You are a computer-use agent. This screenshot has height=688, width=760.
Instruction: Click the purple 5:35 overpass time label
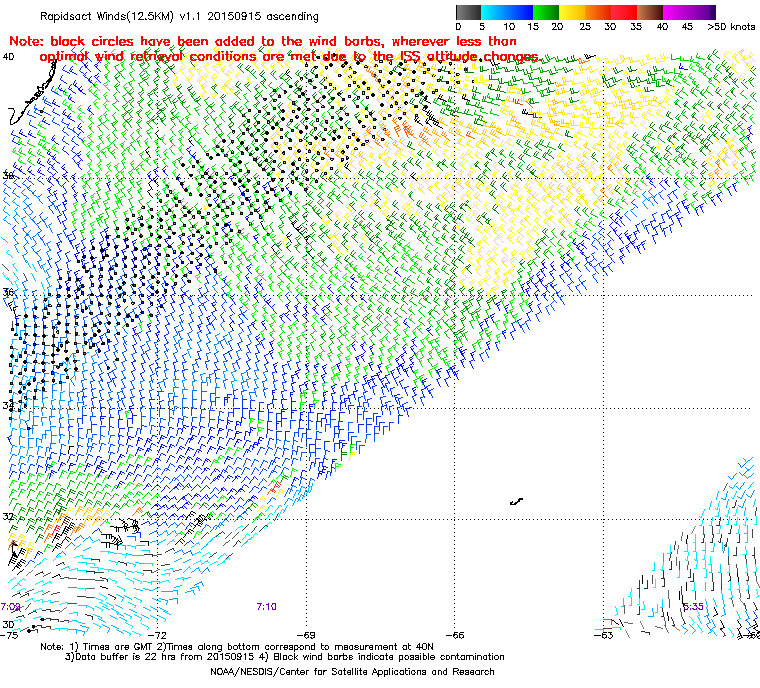point(693,607)
